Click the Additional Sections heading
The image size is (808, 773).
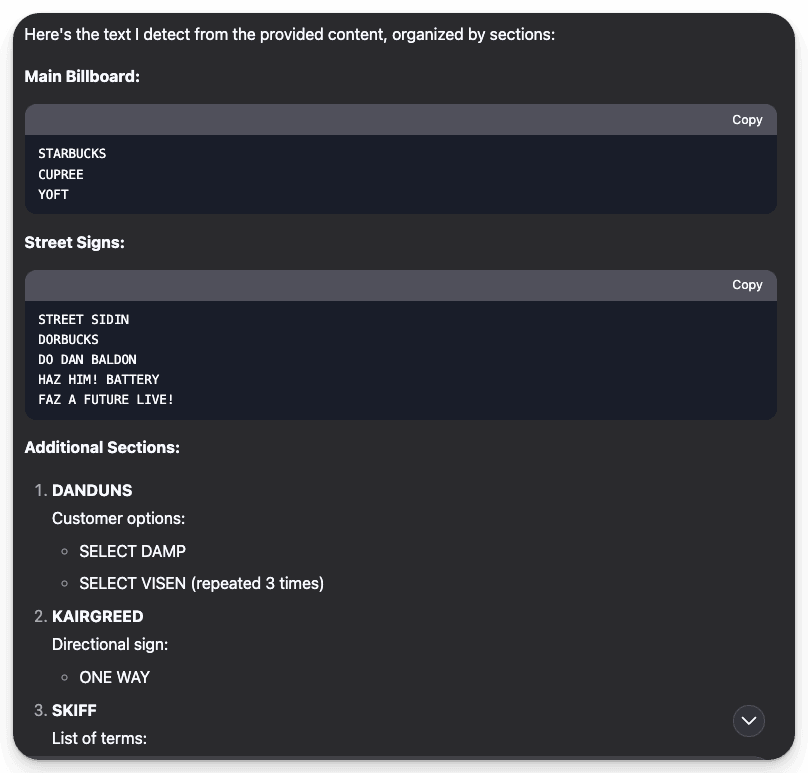[x=102, y=447]
